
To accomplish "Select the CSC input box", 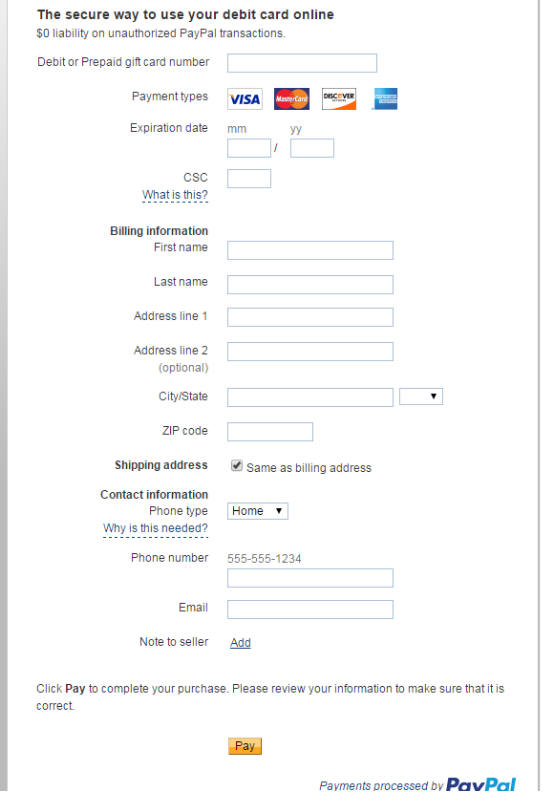I will pyautogui.click(x=249, y=179).
